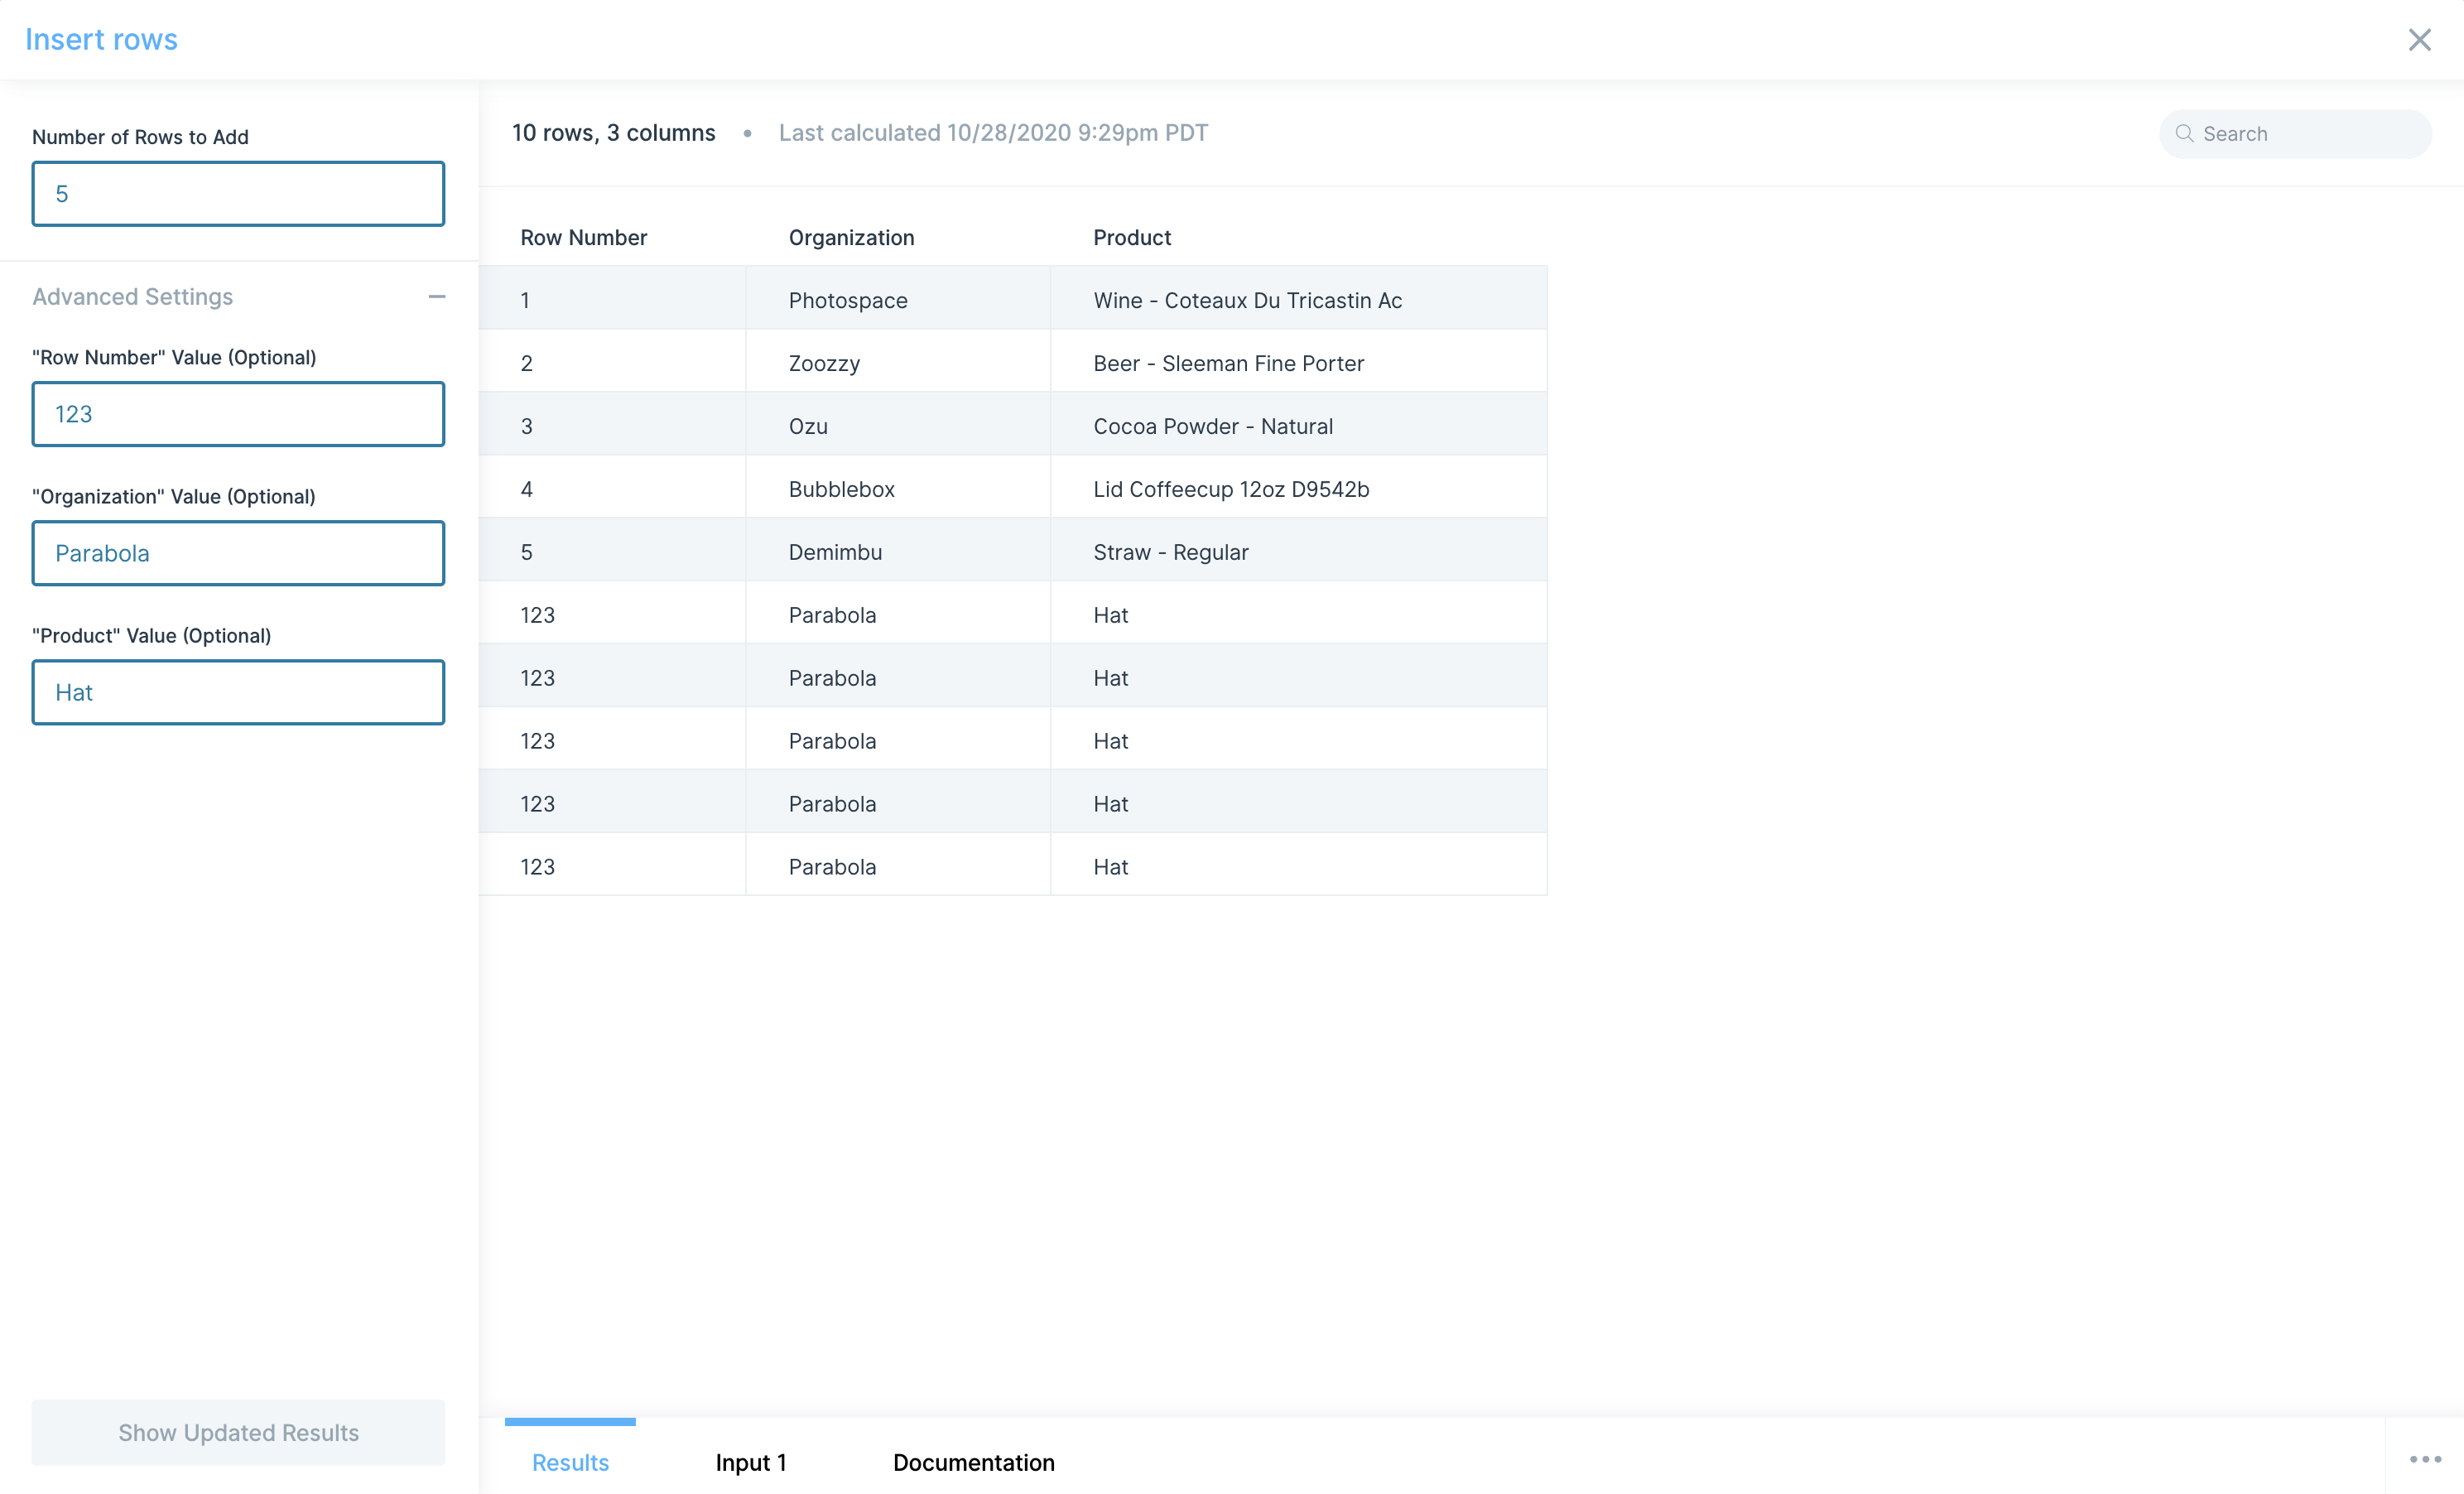
Task: Click the Organization column header
Action: 852,238
